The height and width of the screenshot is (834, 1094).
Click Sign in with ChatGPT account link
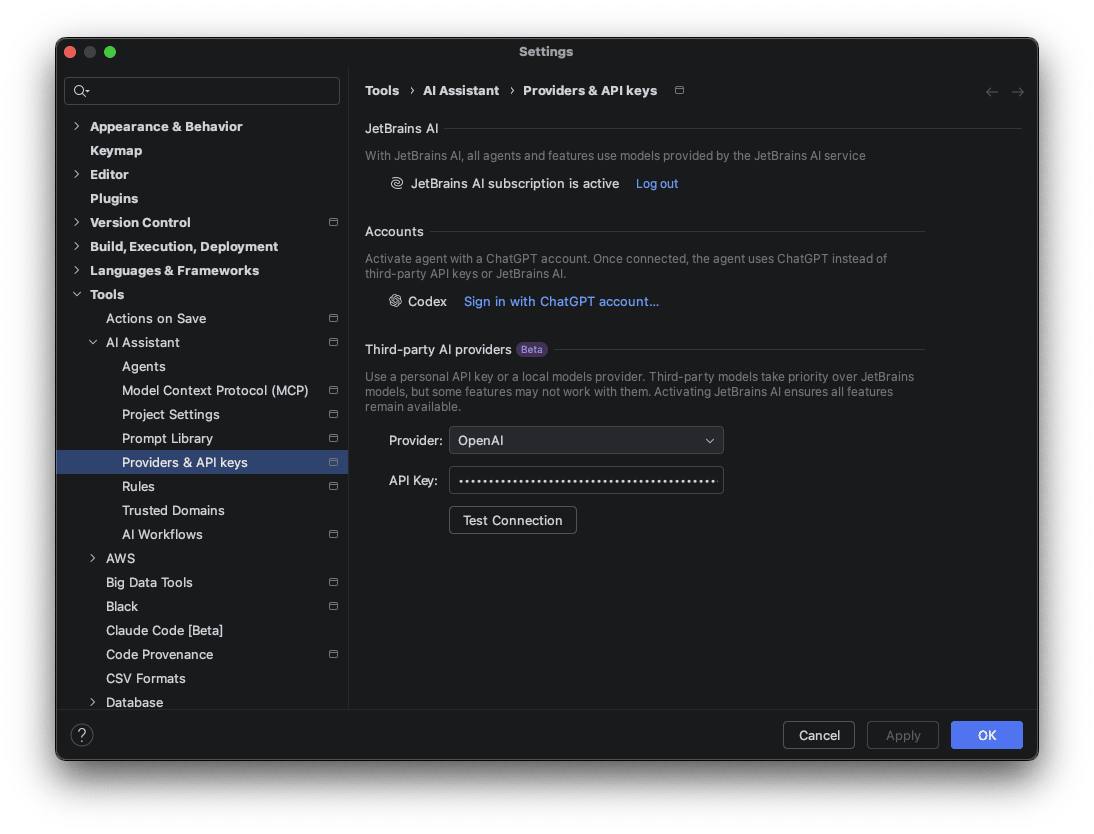pyautogui.click(x=561, y=301)
